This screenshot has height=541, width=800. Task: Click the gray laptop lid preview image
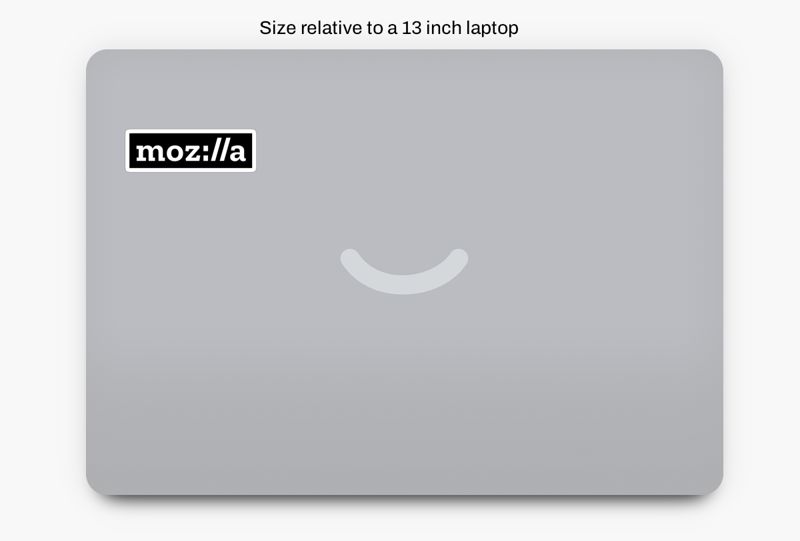point(404,272)
